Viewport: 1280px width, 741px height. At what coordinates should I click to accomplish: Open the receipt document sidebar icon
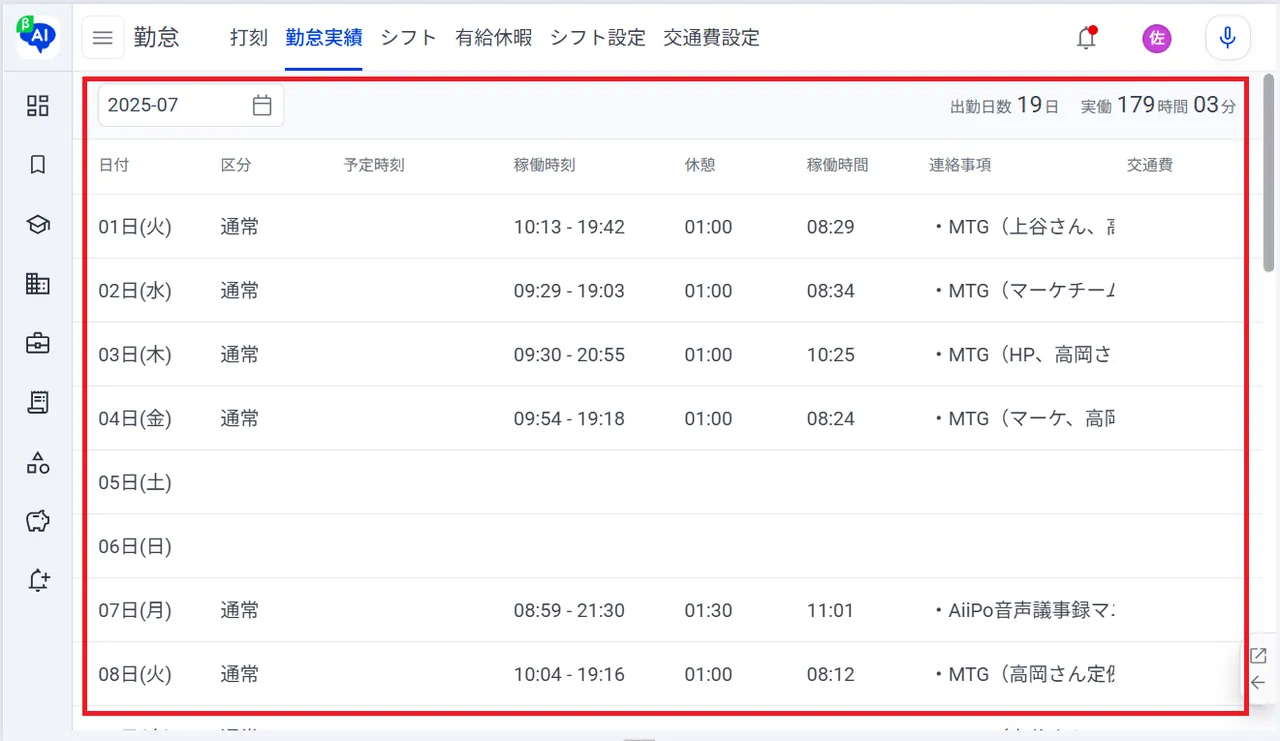(x=38, y=402)
